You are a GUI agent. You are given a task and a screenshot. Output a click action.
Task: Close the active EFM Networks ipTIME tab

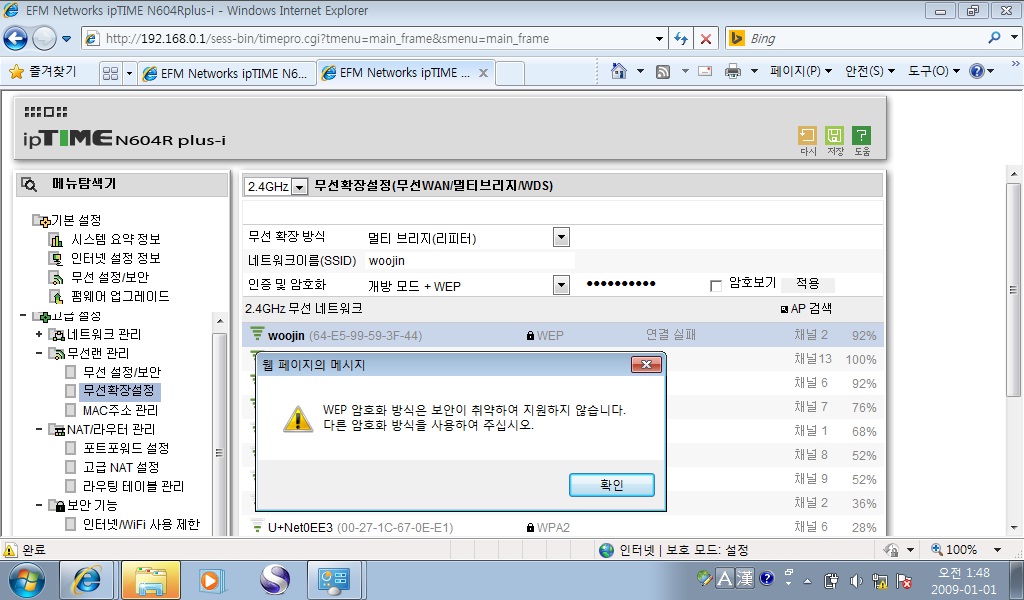[483, 72]
